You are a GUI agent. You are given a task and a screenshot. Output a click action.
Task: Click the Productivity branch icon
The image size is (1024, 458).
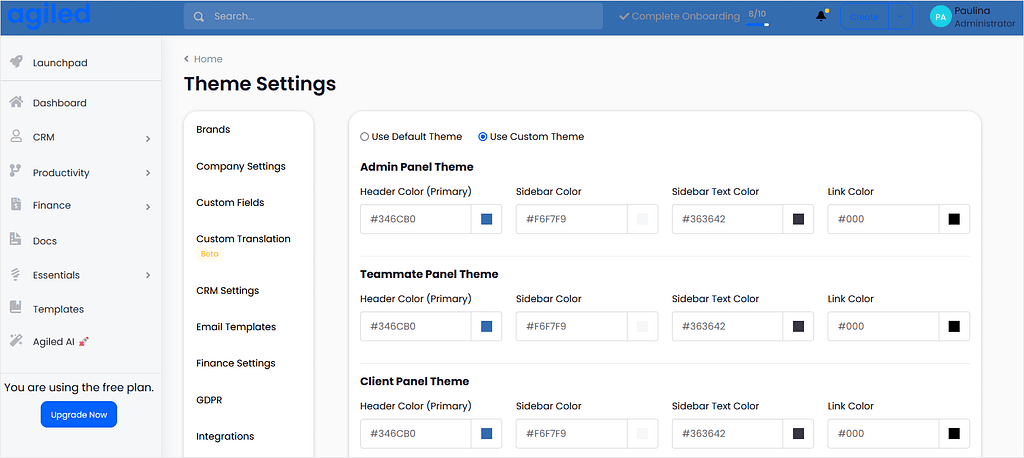(16, 171)
